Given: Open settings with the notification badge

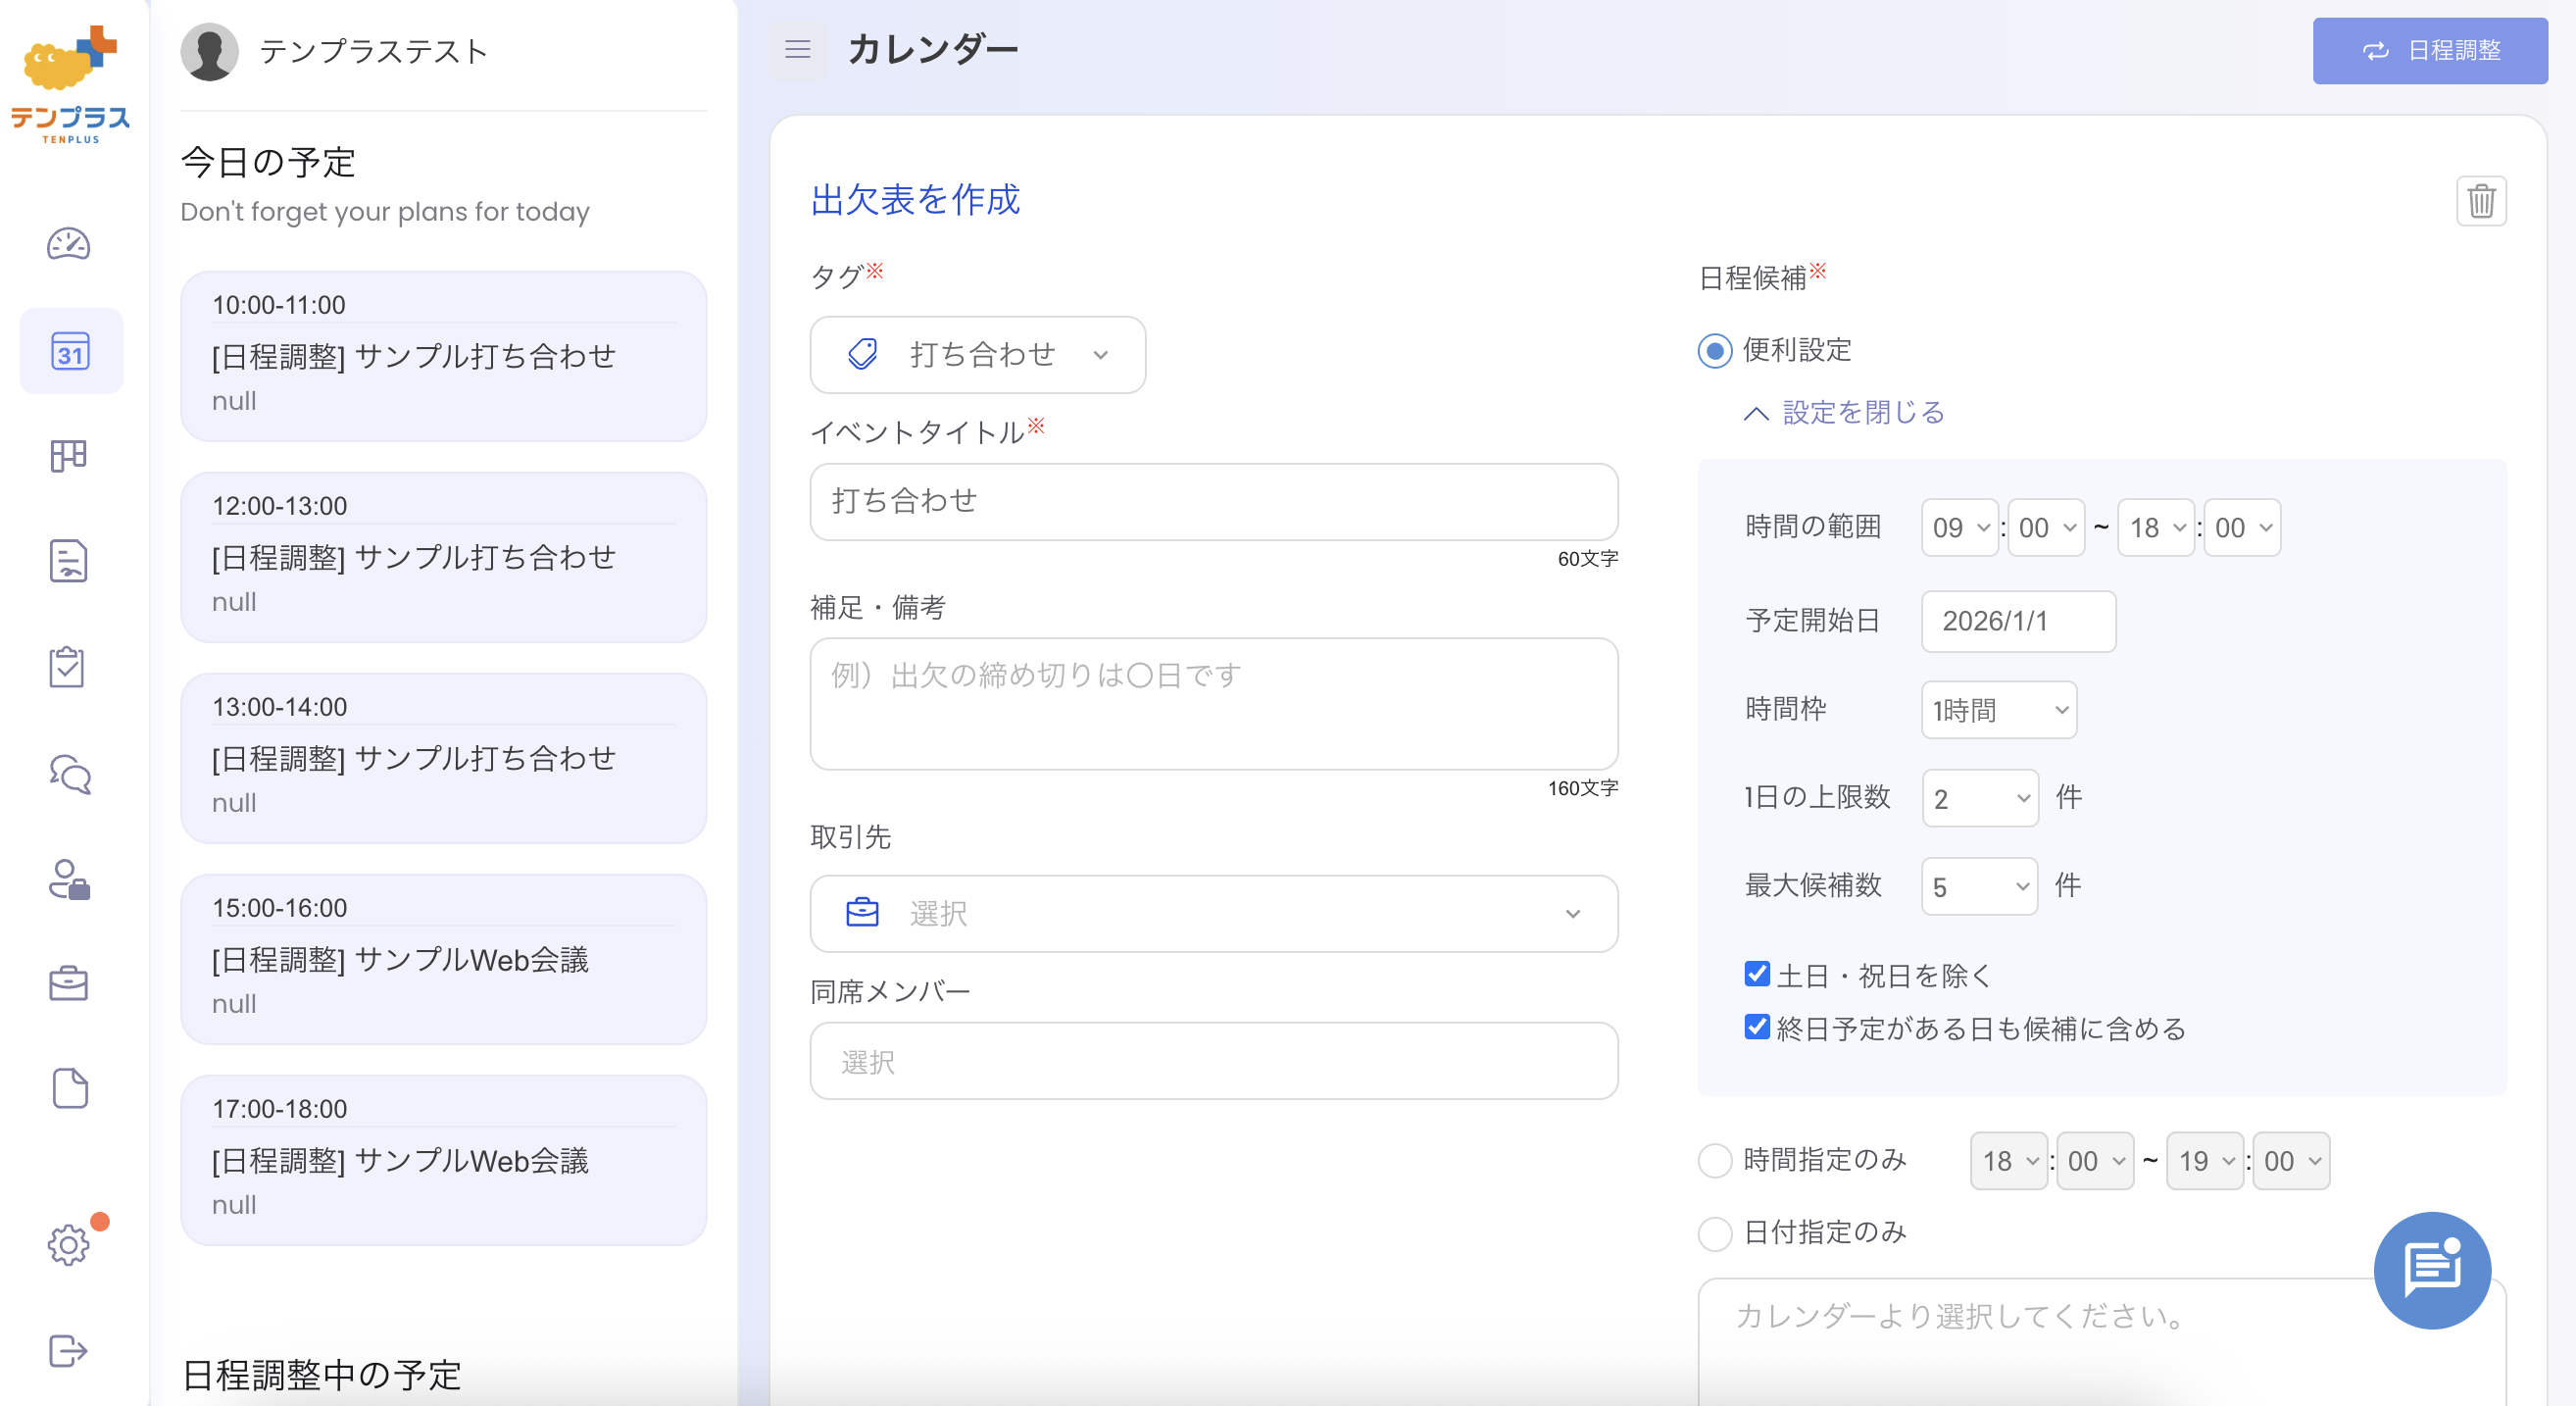Looking at the screenshot, I should pos(68,1245).
